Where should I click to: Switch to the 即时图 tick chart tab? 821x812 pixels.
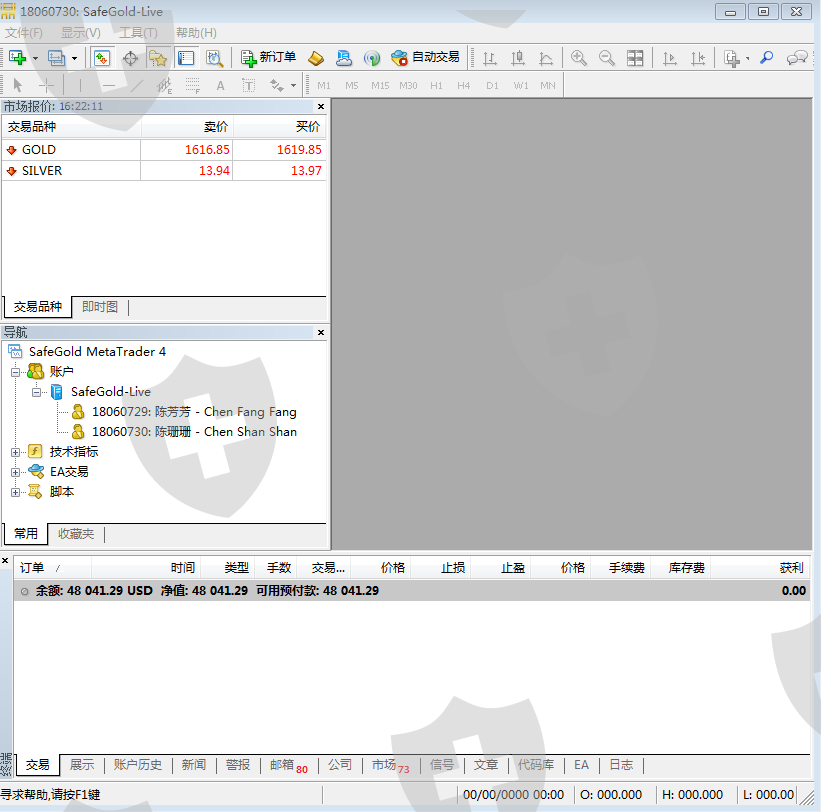coord(100,307)
